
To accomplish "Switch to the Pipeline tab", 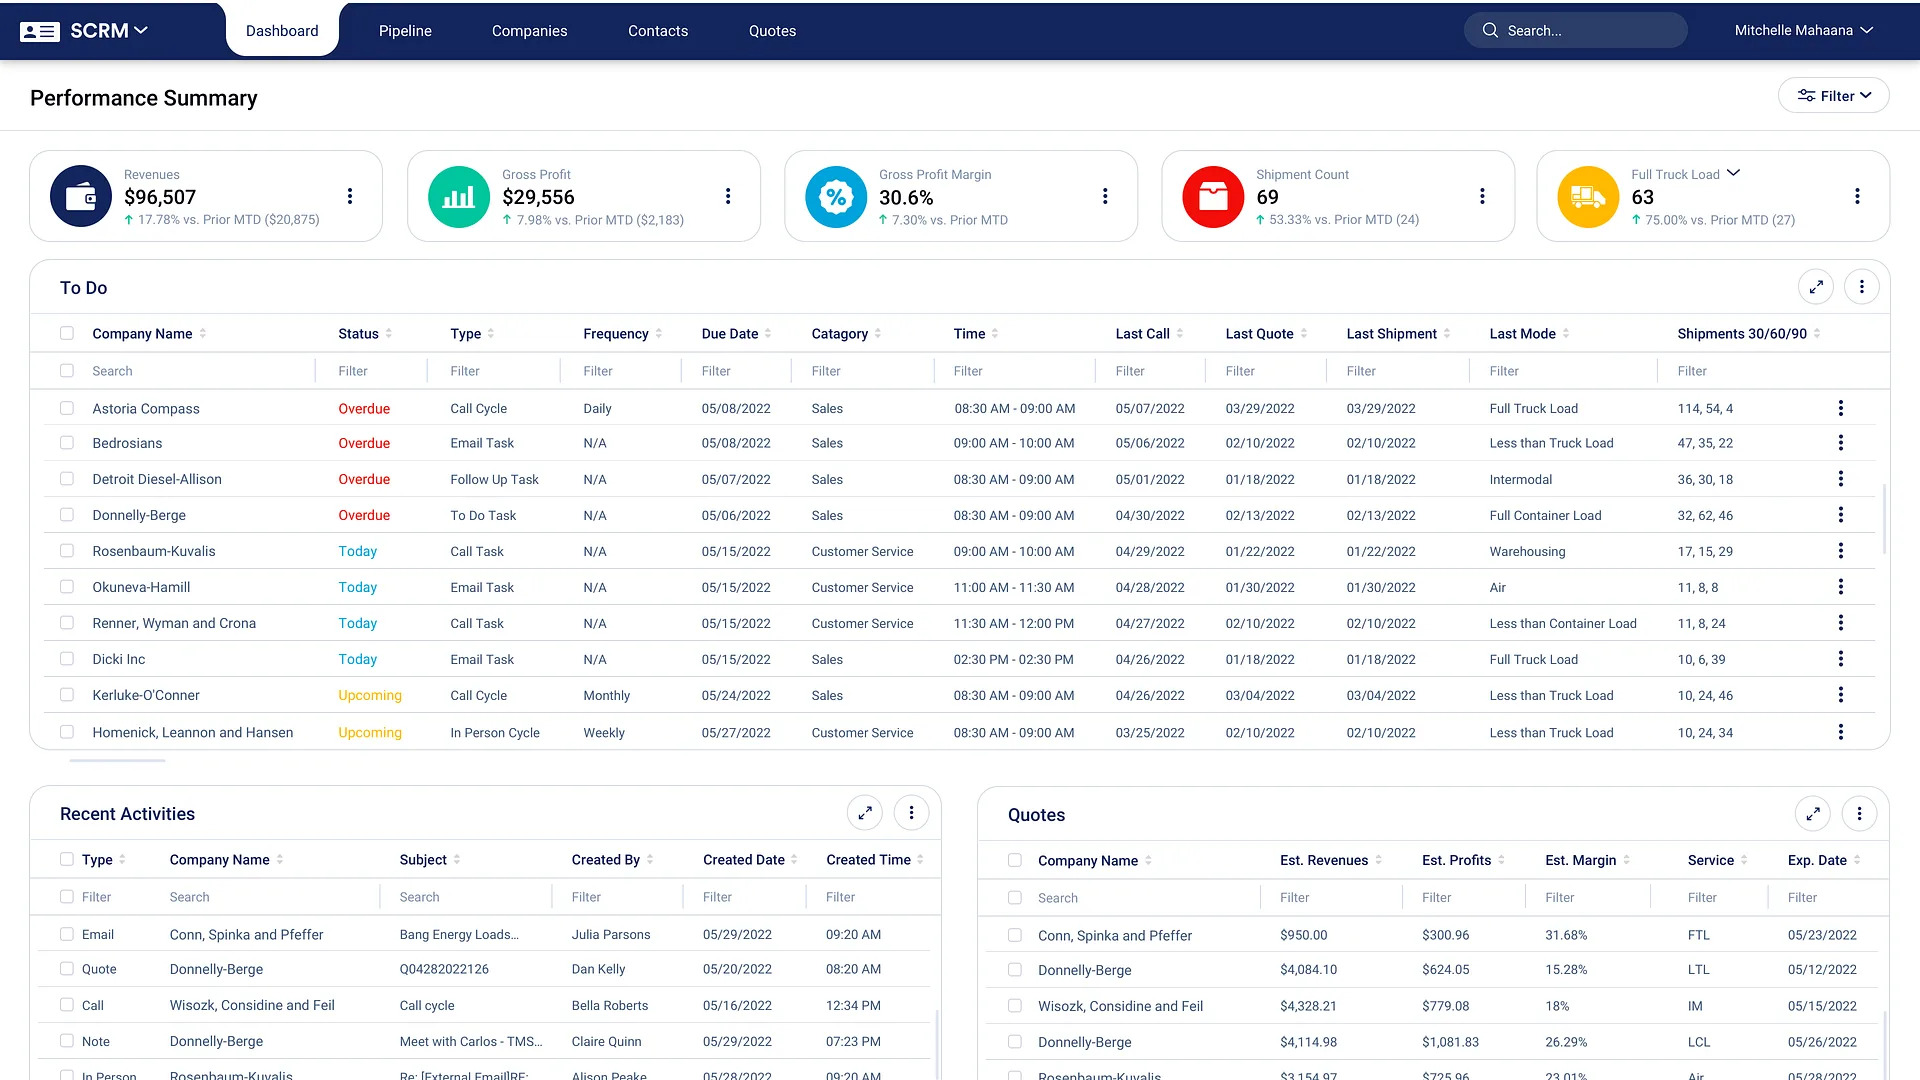I will coord(405,30).
